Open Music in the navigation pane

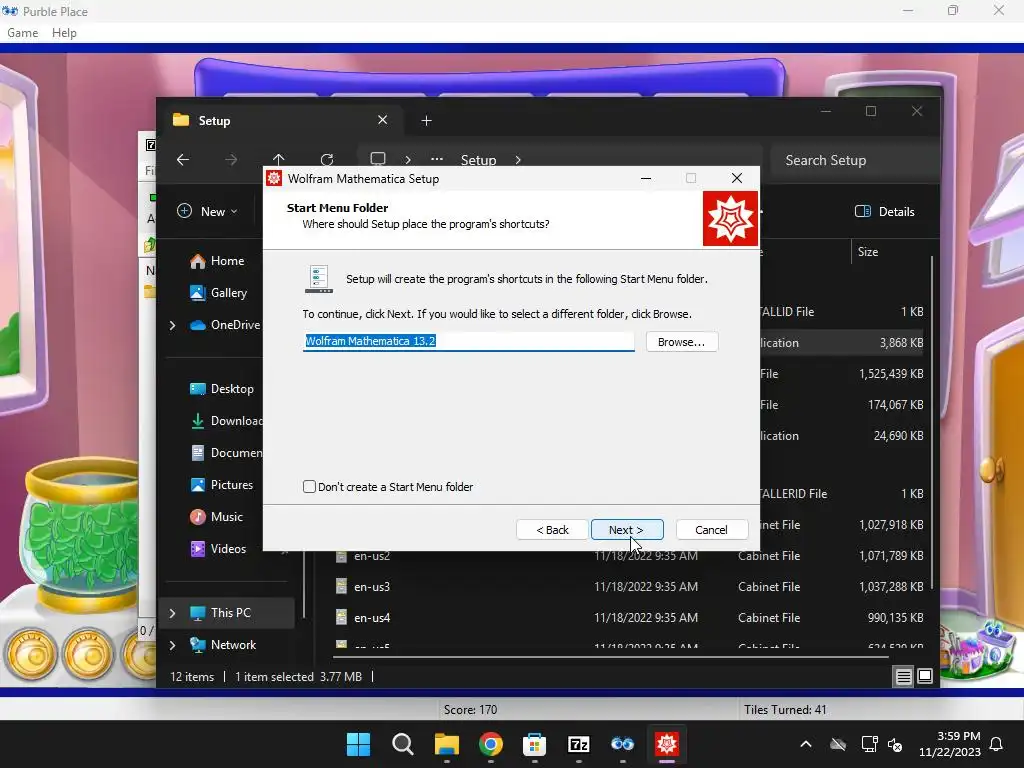point(217,517)
